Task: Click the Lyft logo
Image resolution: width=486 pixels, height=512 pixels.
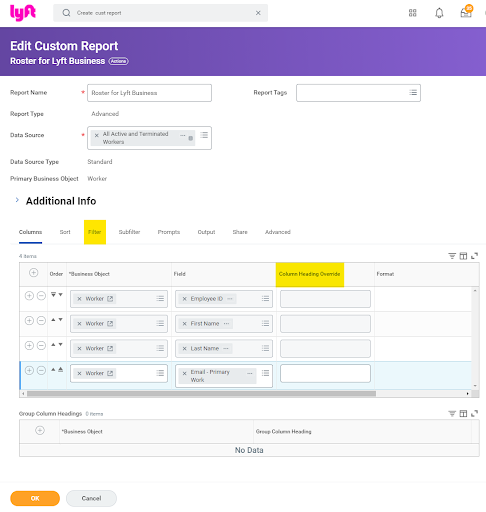Action: coord(23,13)
